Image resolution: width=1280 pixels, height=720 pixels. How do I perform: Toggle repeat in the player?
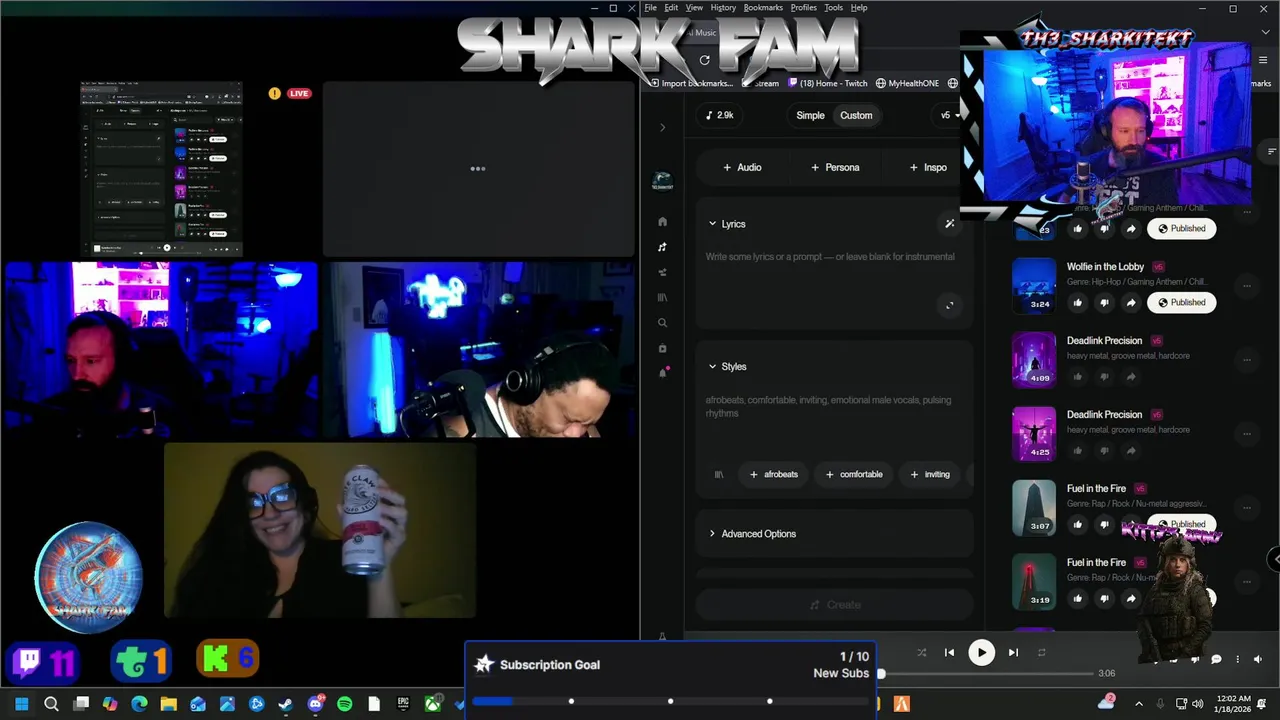coord(1041,653)
